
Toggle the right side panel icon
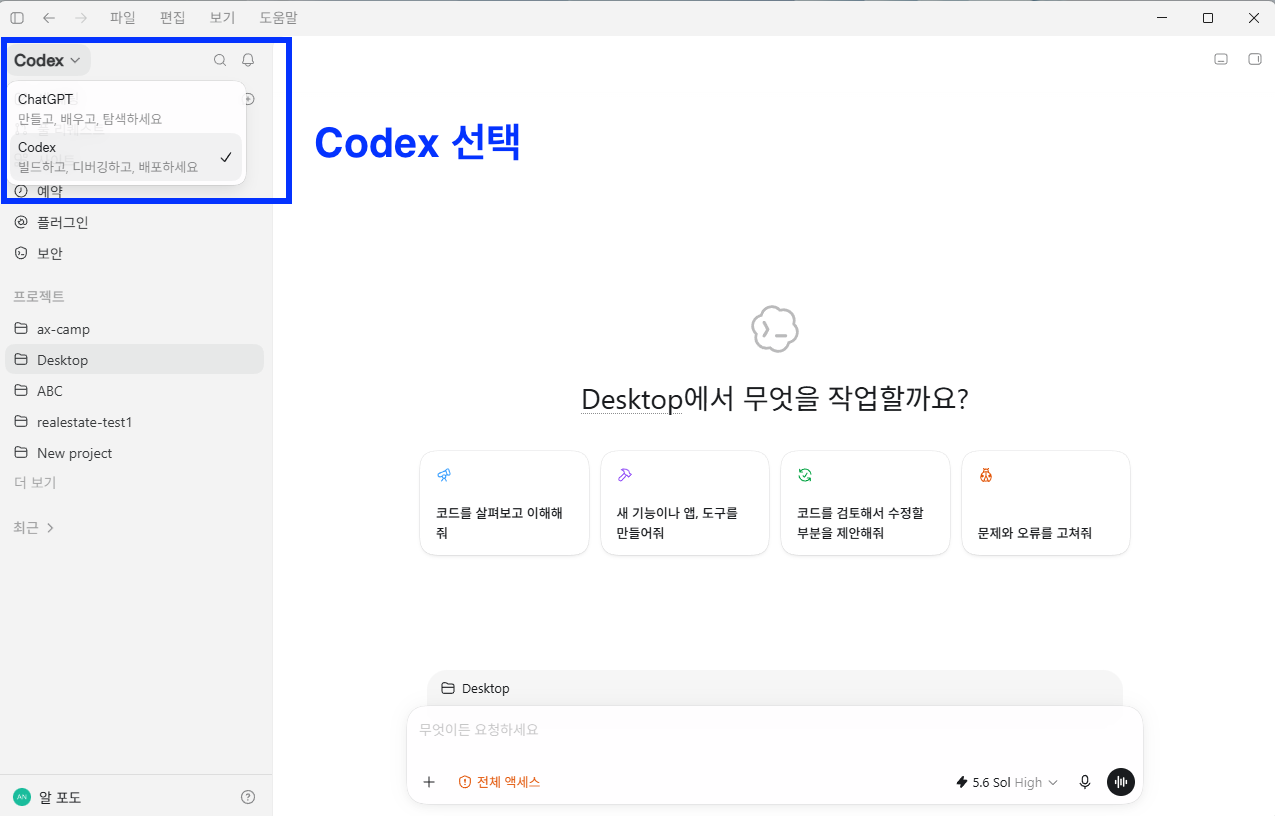[x=1255, y=59]
